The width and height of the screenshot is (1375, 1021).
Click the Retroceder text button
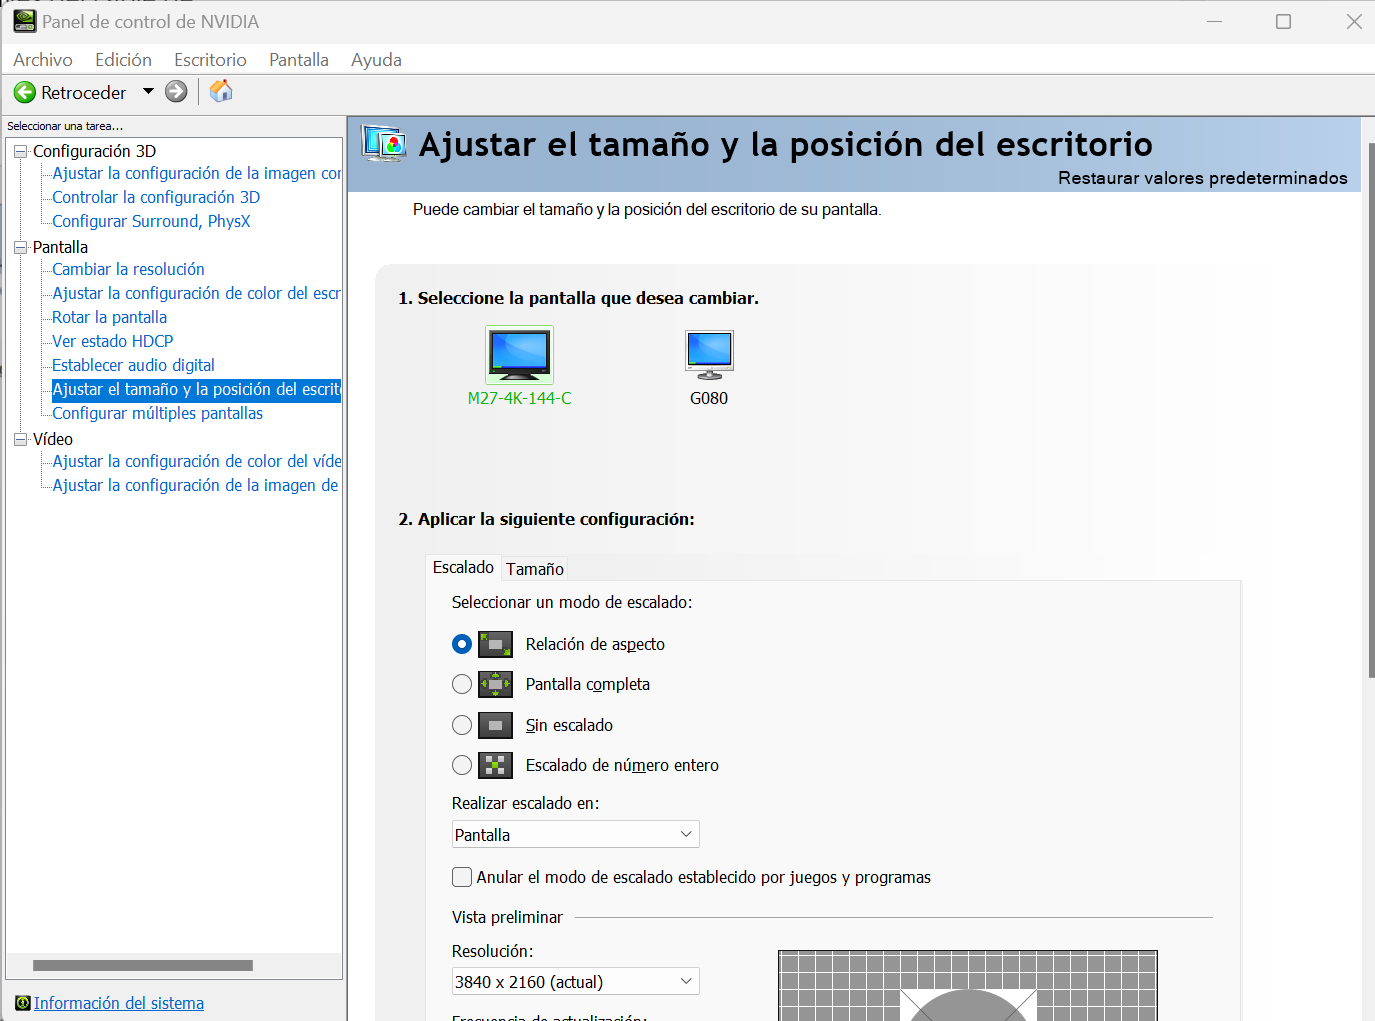click(x=84, y=92)
